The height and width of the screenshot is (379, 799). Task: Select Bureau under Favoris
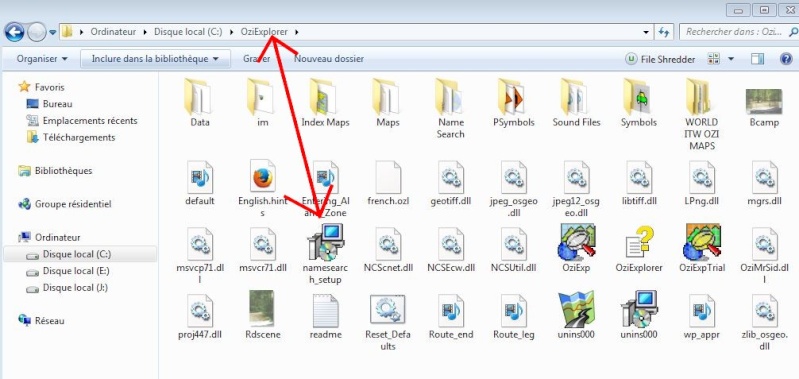(x=49, y=104)
